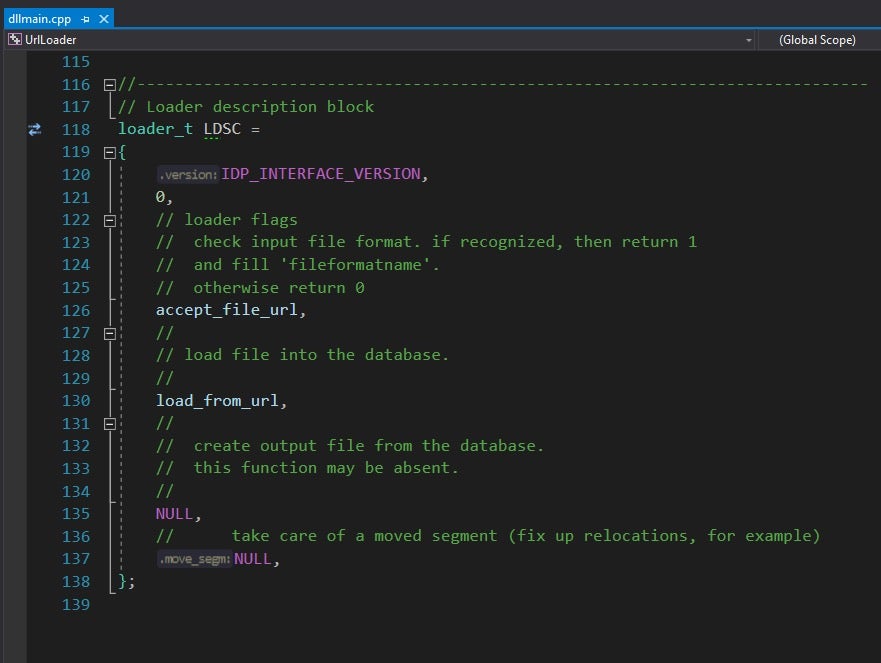The height and width of the screenshot is (663, 881).
Task: Open the Global Scope dropdown
Action: point(817,40)
